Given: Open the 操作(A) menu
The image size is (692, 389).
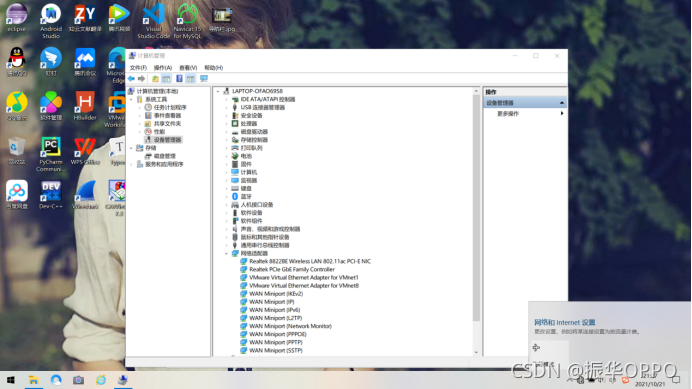Looking at the screenshot, I should point(163,68).
